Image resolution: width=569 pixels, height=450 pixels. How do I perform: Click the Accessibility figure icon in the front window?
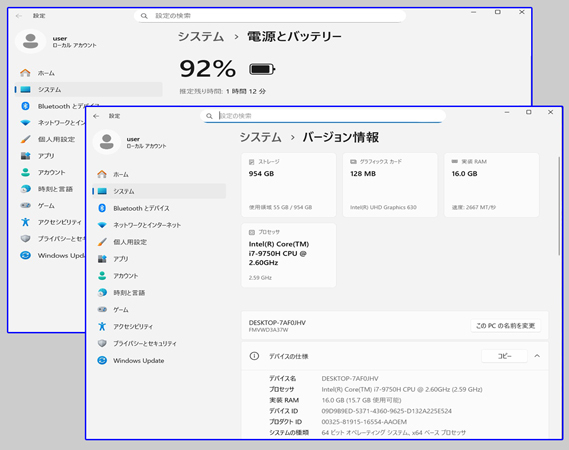[102, 326]
